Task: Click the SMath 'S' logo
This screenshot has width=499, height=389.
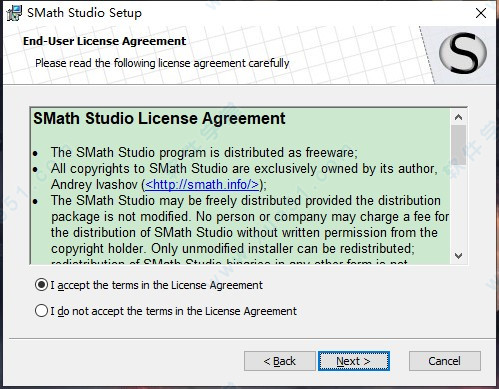Action: coord(463,53)
